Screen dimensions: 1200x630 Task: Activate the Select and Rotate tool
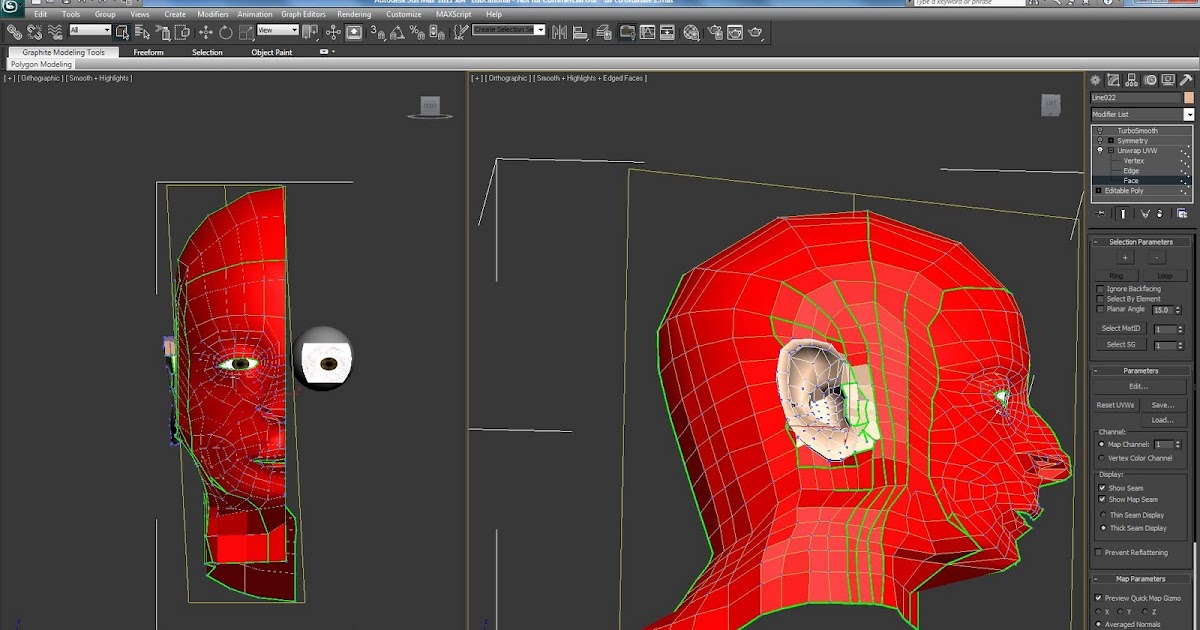(226, 31)
